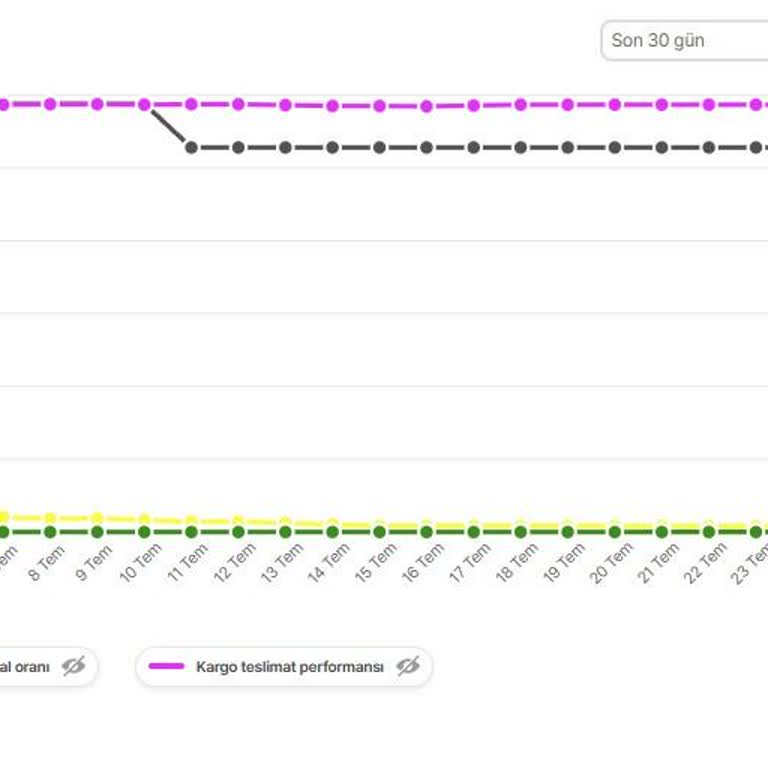Click the '21 Tem' x-axis date label

[x=659, y=564]
